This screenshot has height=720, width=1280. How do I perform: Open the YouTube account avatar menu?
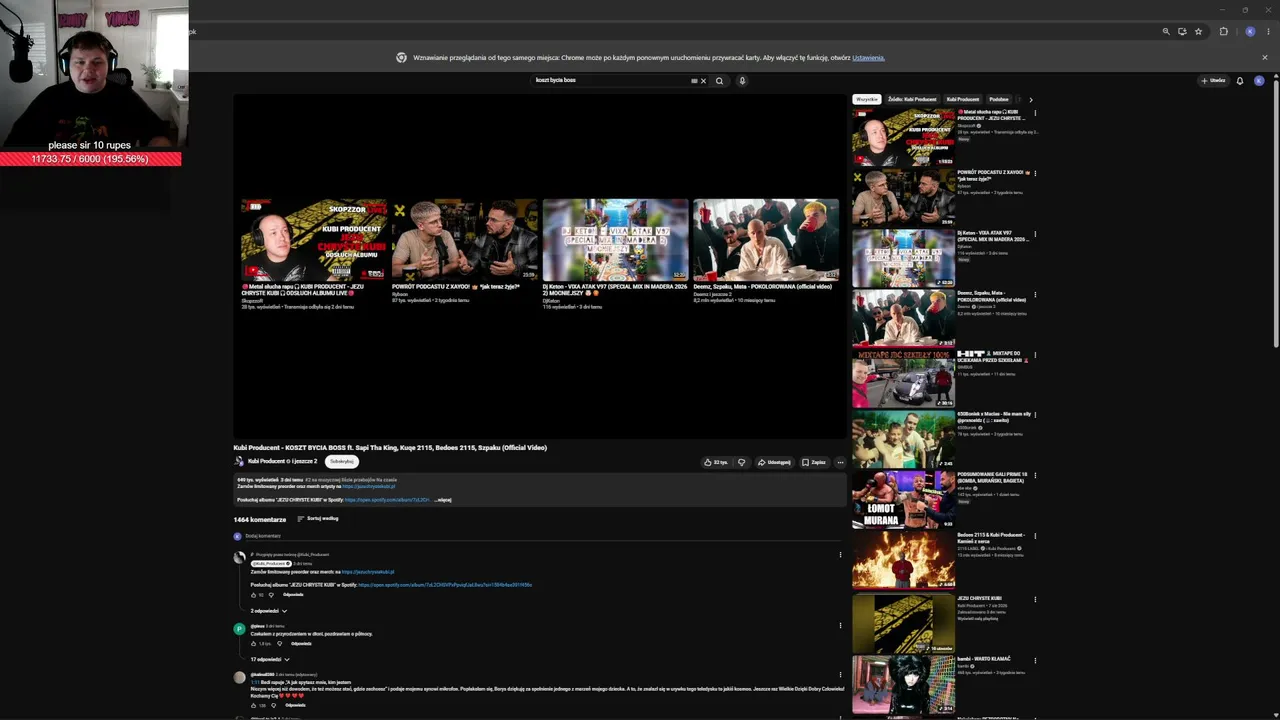pos(1259,81)
